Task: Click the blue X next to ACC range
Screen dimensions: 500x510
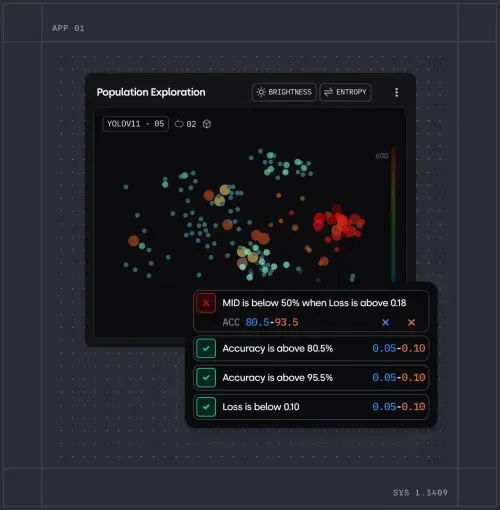Action: click(385, 322)
